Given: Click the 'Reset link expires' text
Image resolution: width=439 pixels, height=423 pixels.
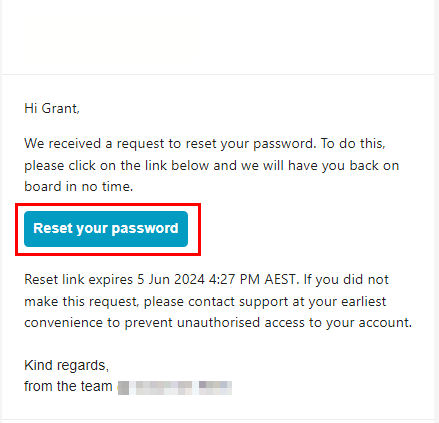Looking at the screenshot, I should [79, 279].
